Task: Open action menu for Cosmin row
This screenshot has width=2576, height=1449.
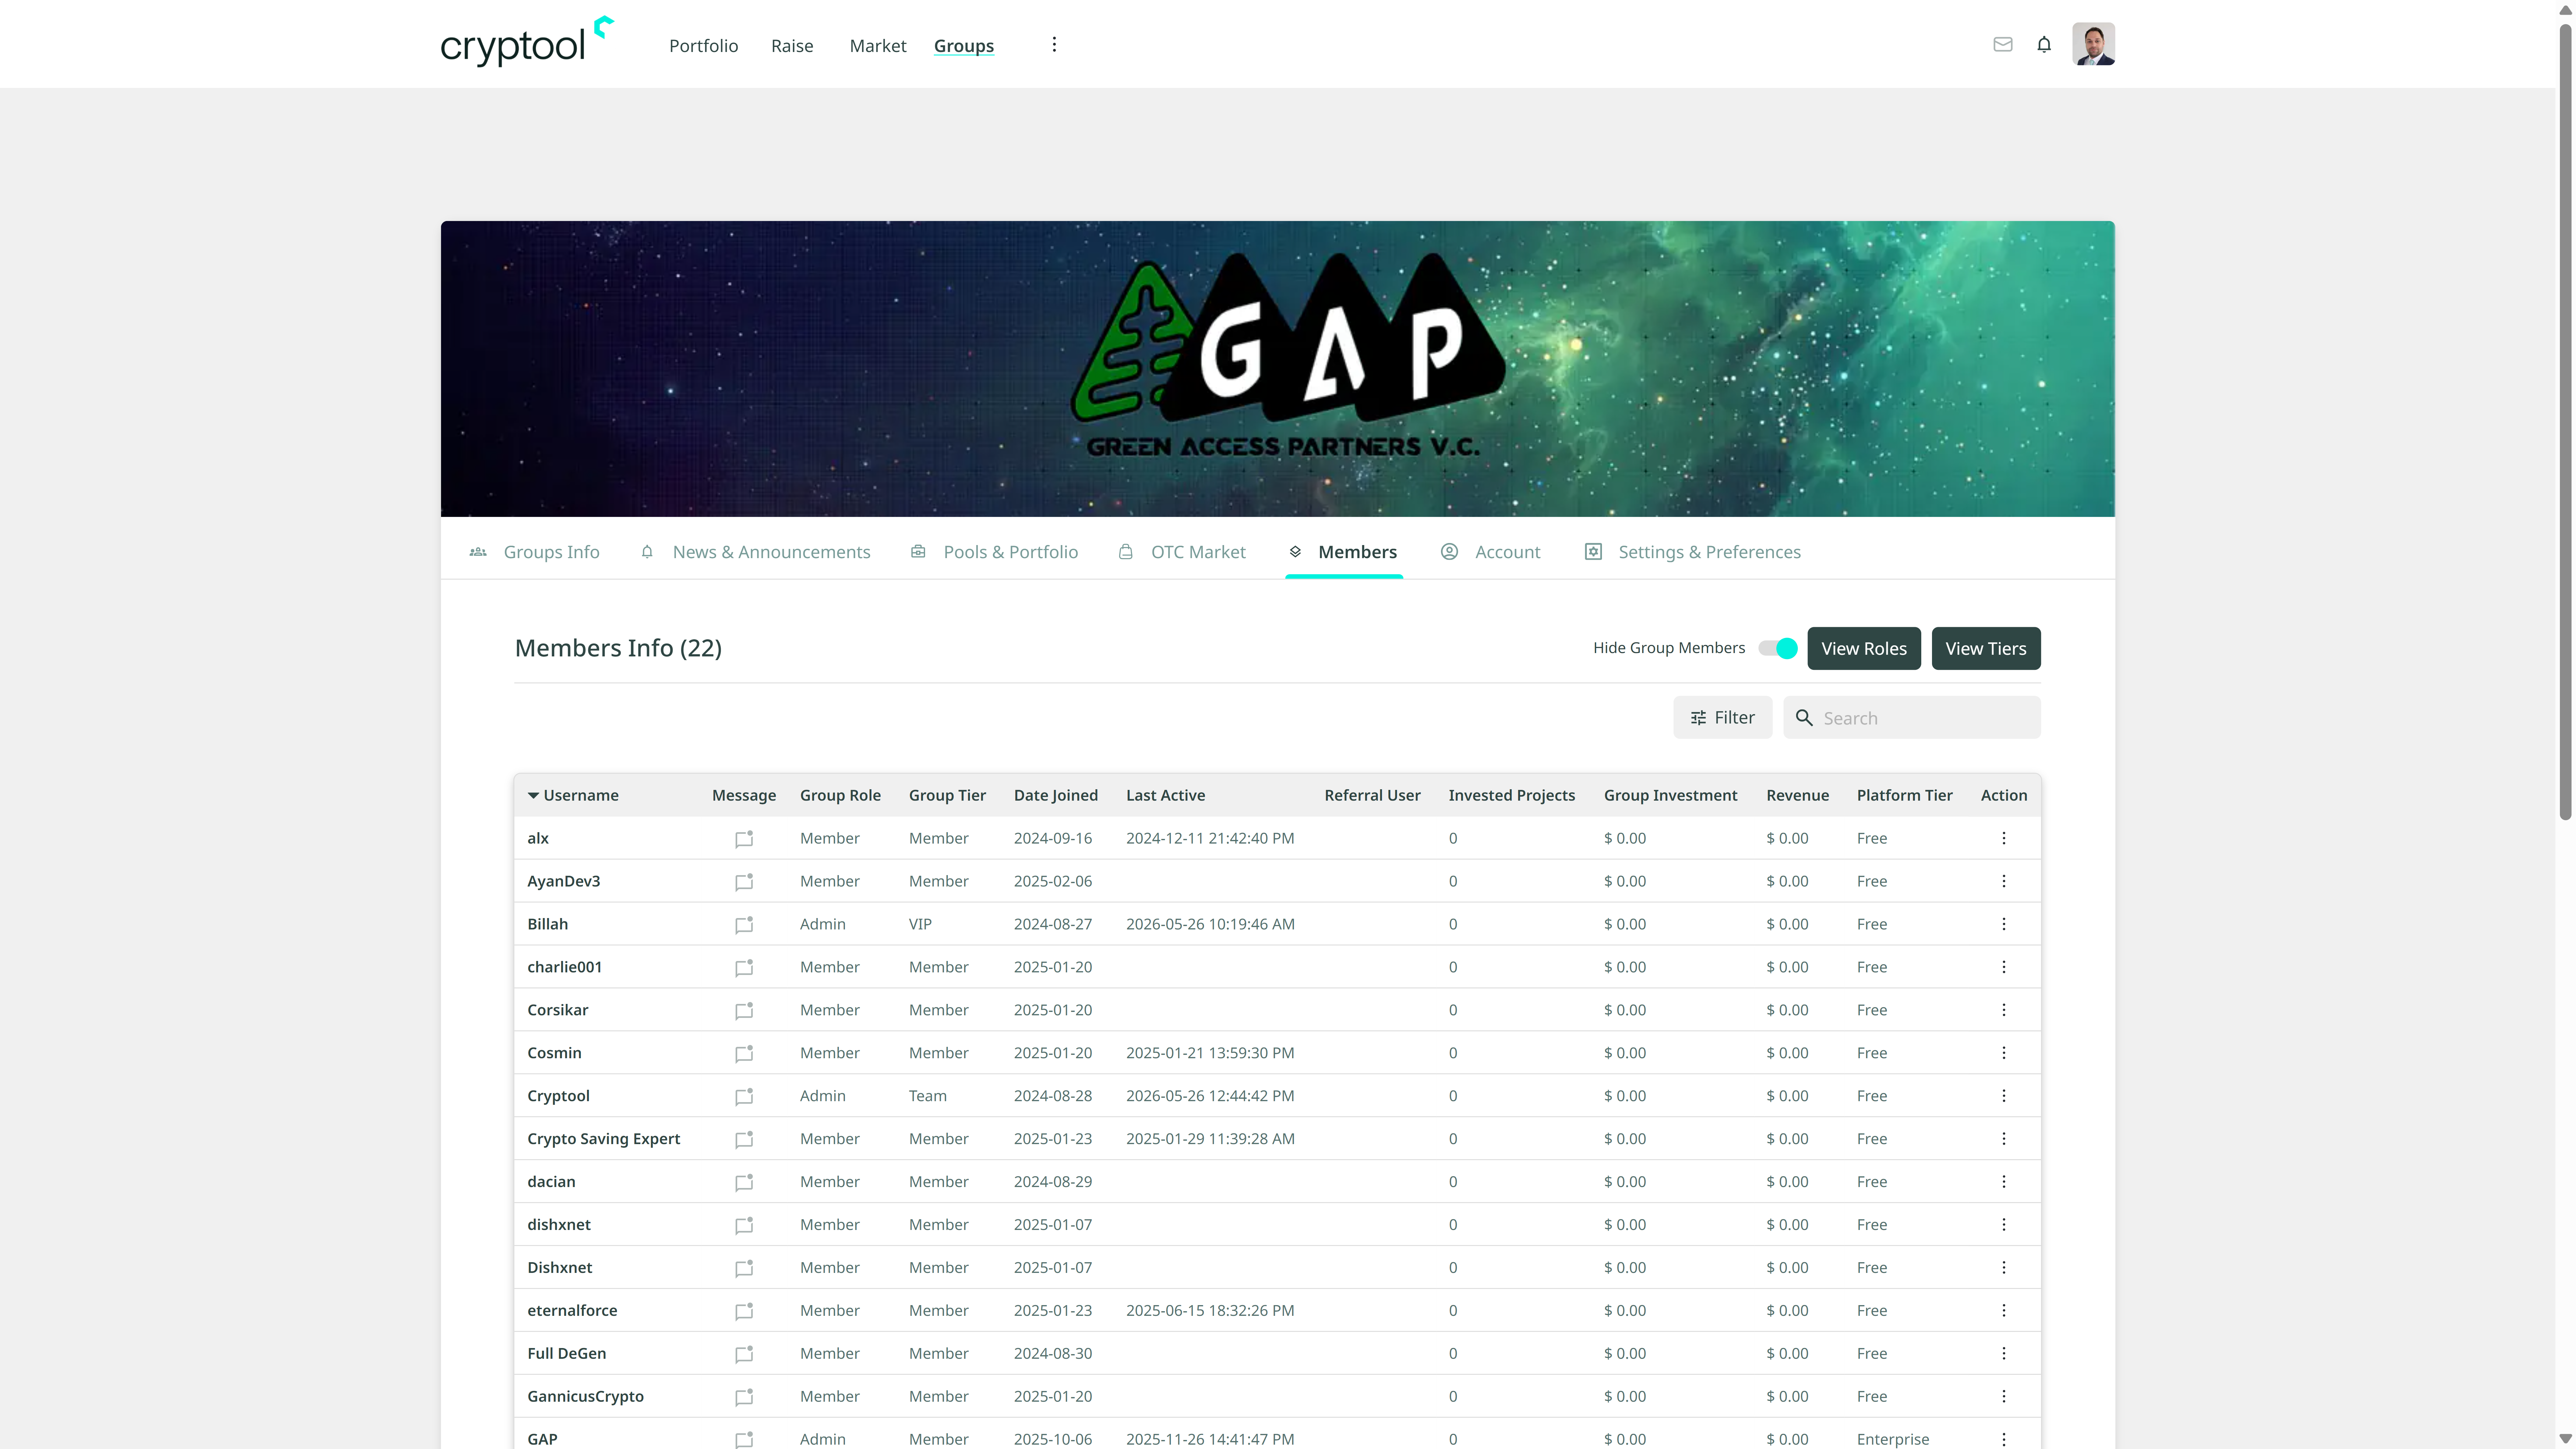Action: (x=2004, y=1053)
